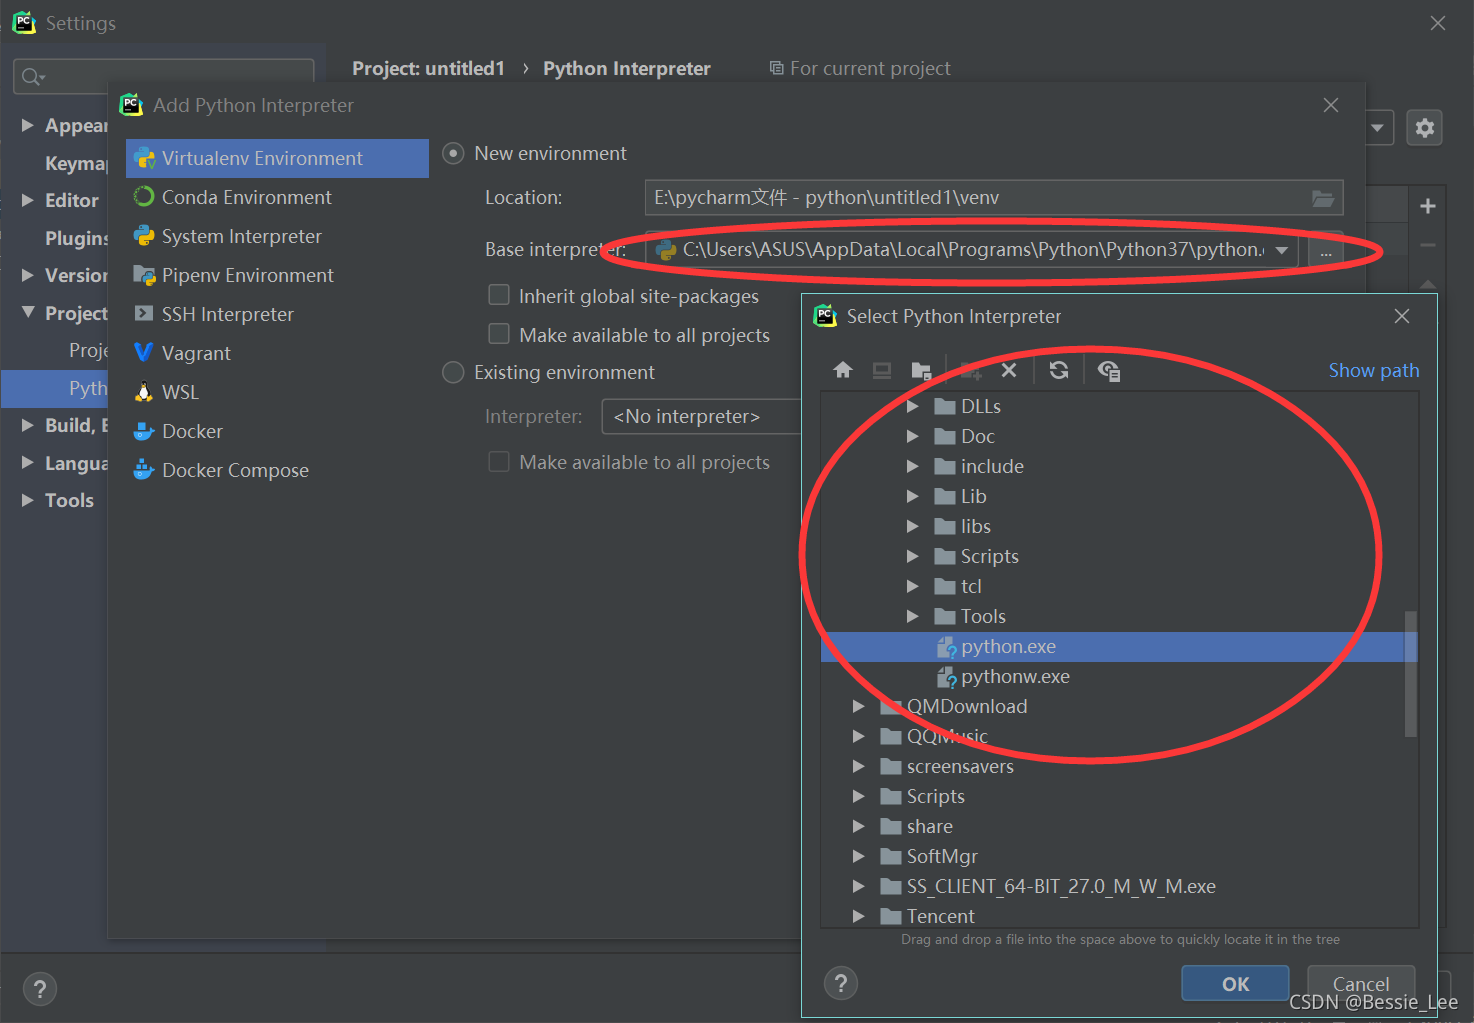Image resolution: width=1474 pixels, height=1023 pixels.
Task: Click the ellipsis browse button for Base interpreter
Action: point(1326,250)
